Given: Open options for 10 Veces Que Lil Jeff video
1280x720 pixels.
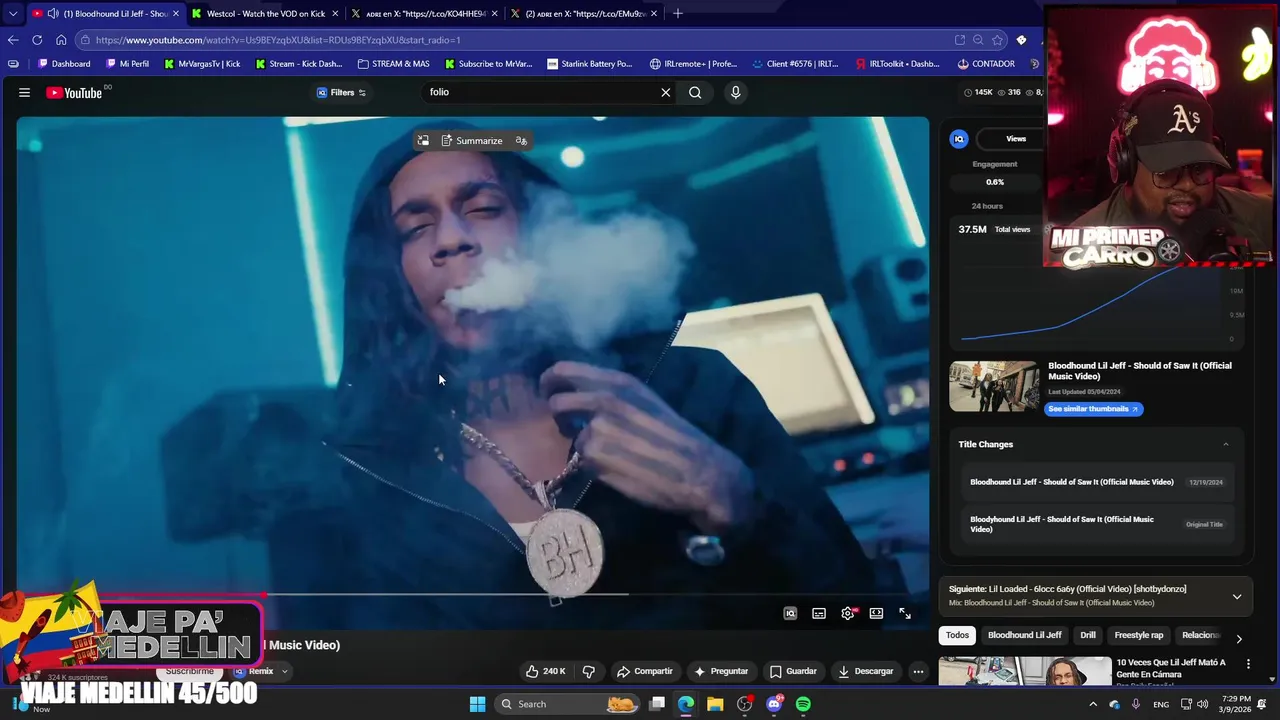Looking at the screenshot, I should point(1248,664).
